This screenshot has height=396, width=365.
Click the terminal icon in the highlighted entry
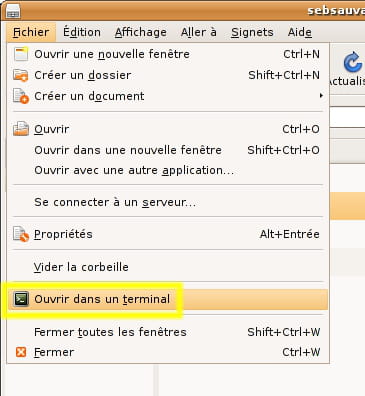[x=21, y=299]
